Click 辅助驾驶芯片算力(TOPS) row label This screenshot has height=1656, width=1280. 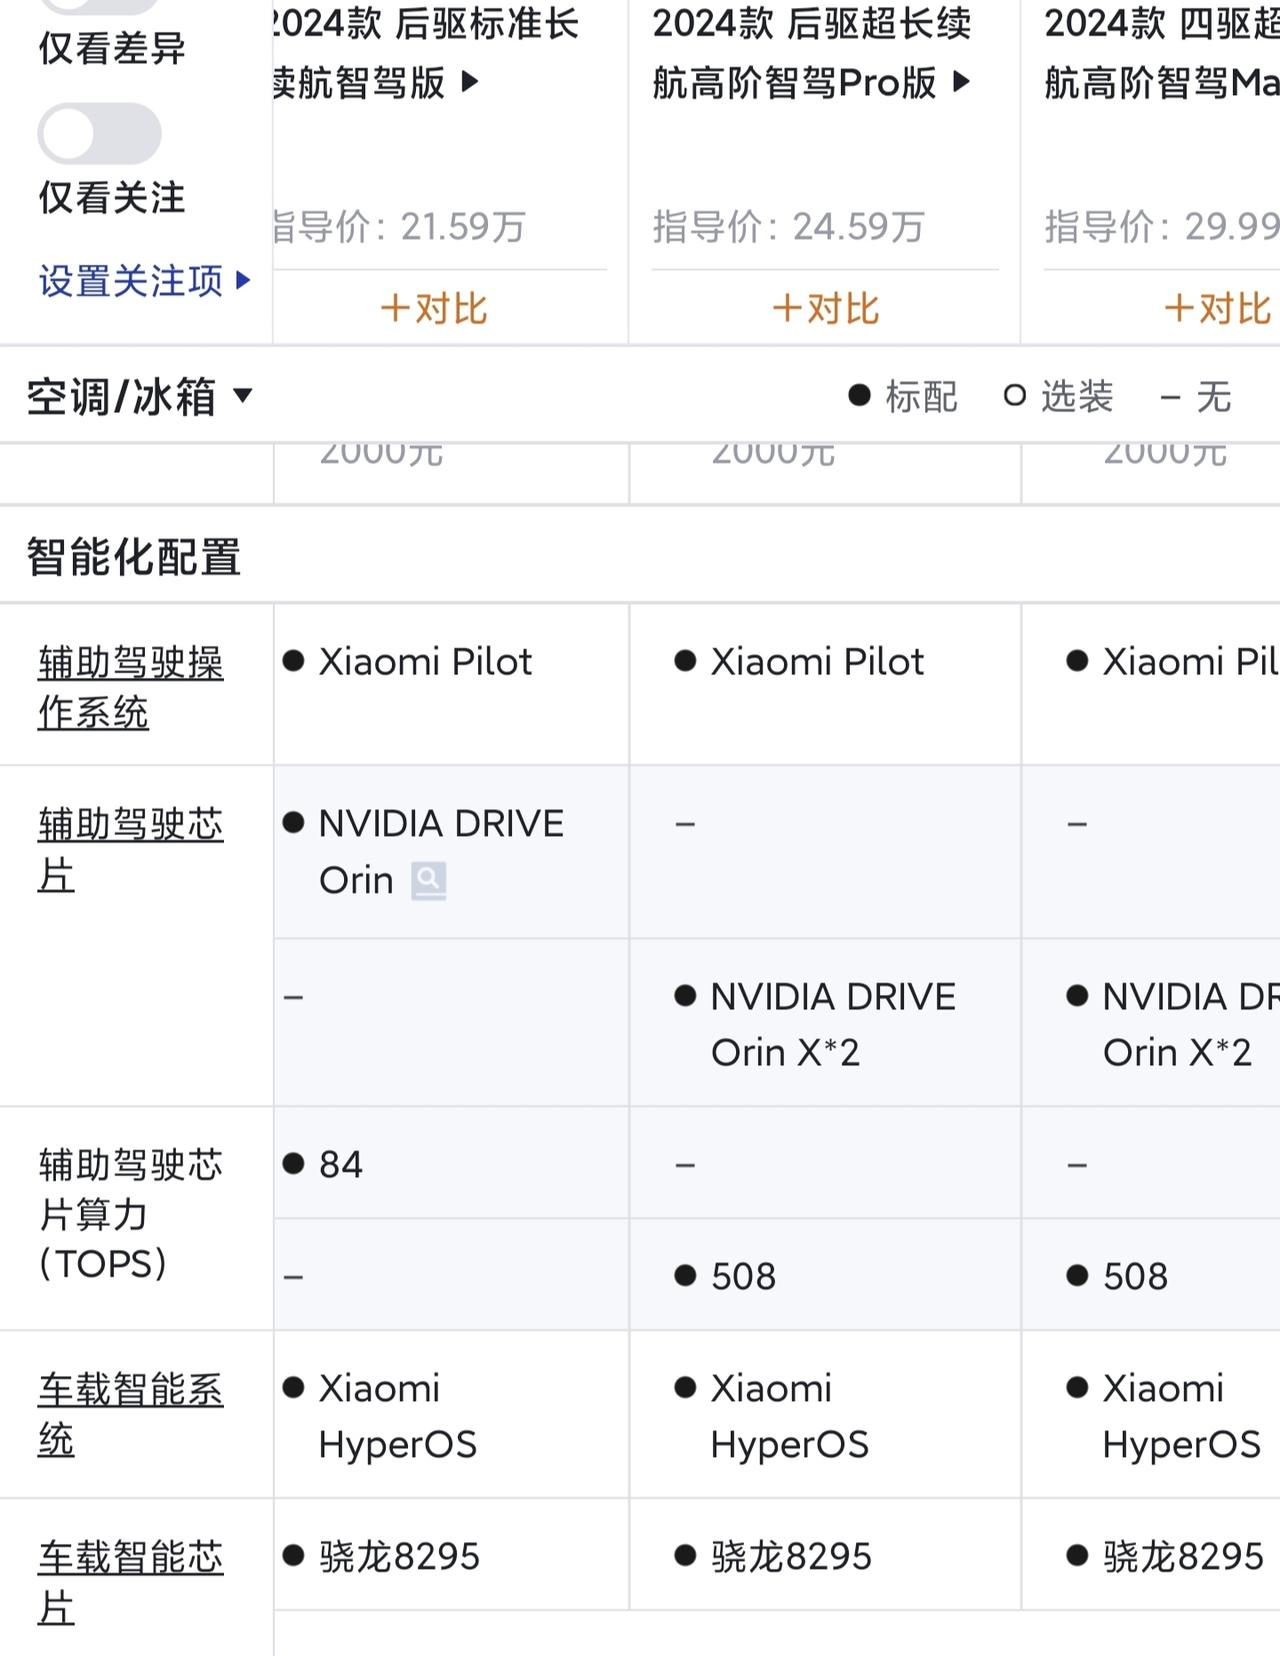pos(131,1214)
